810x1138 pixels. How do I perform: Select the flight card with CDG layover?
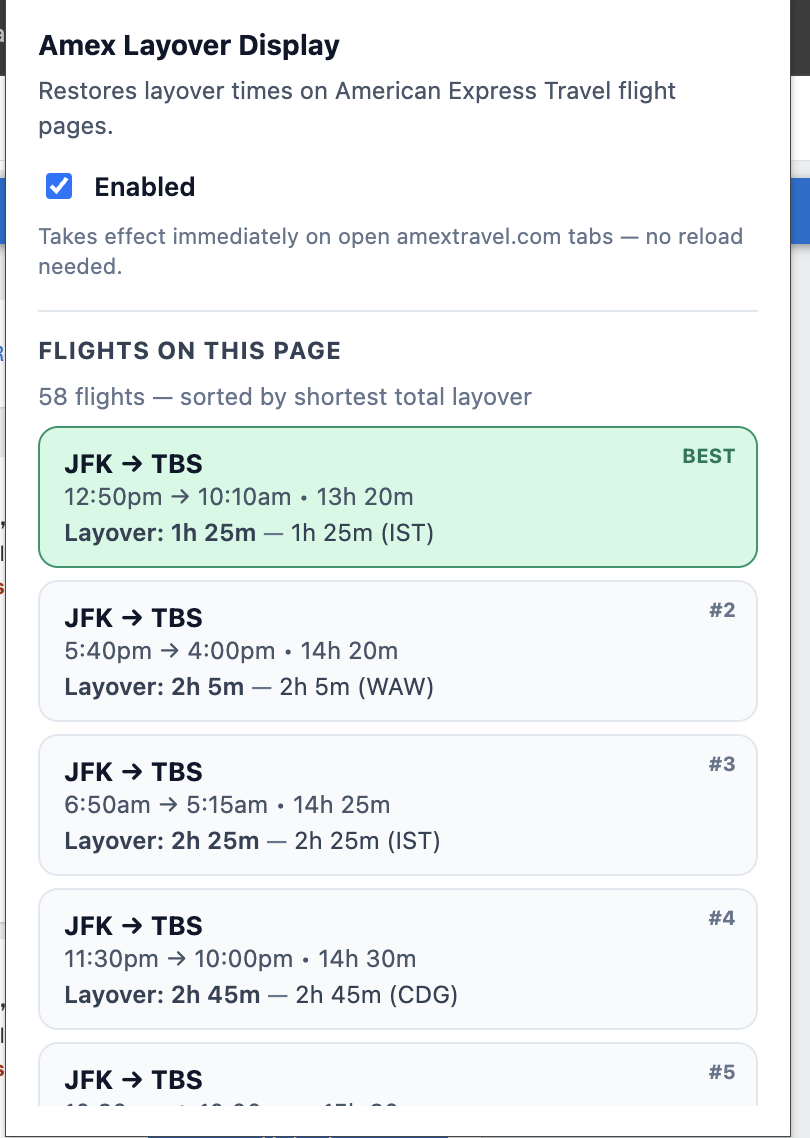click(x=398, y=959)
